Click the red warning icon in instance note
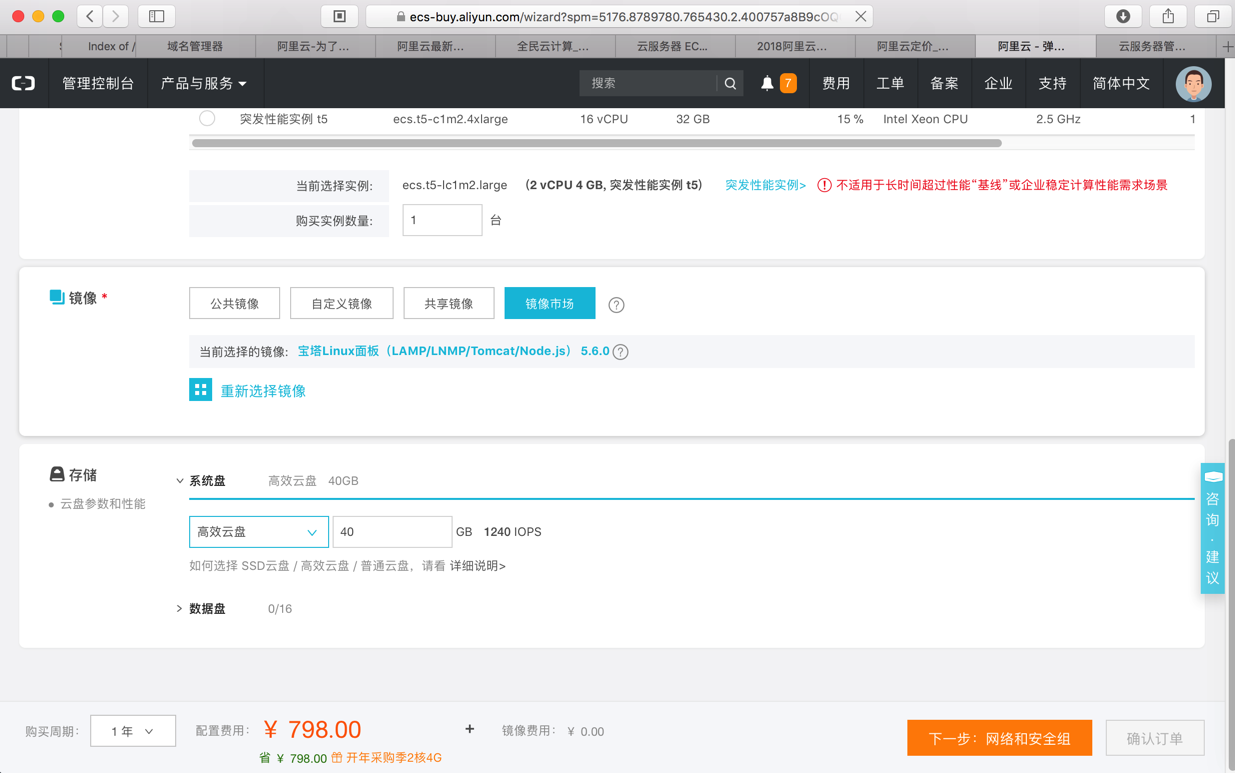1235x773 pixels. pyautogui.click(x=824, y=185)
